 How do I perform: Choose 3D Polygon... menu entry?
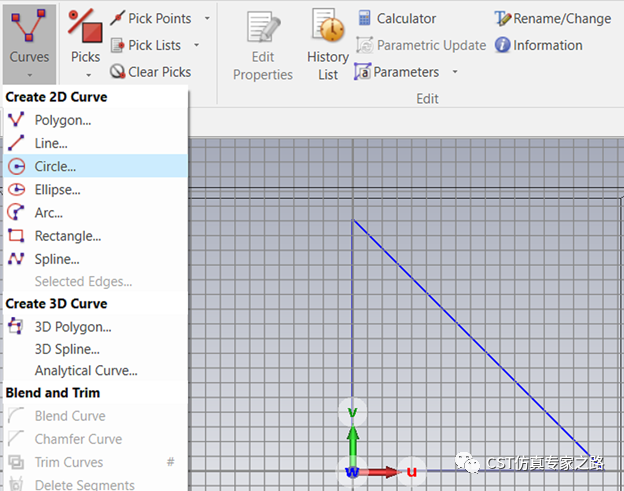tap(96, 327)
